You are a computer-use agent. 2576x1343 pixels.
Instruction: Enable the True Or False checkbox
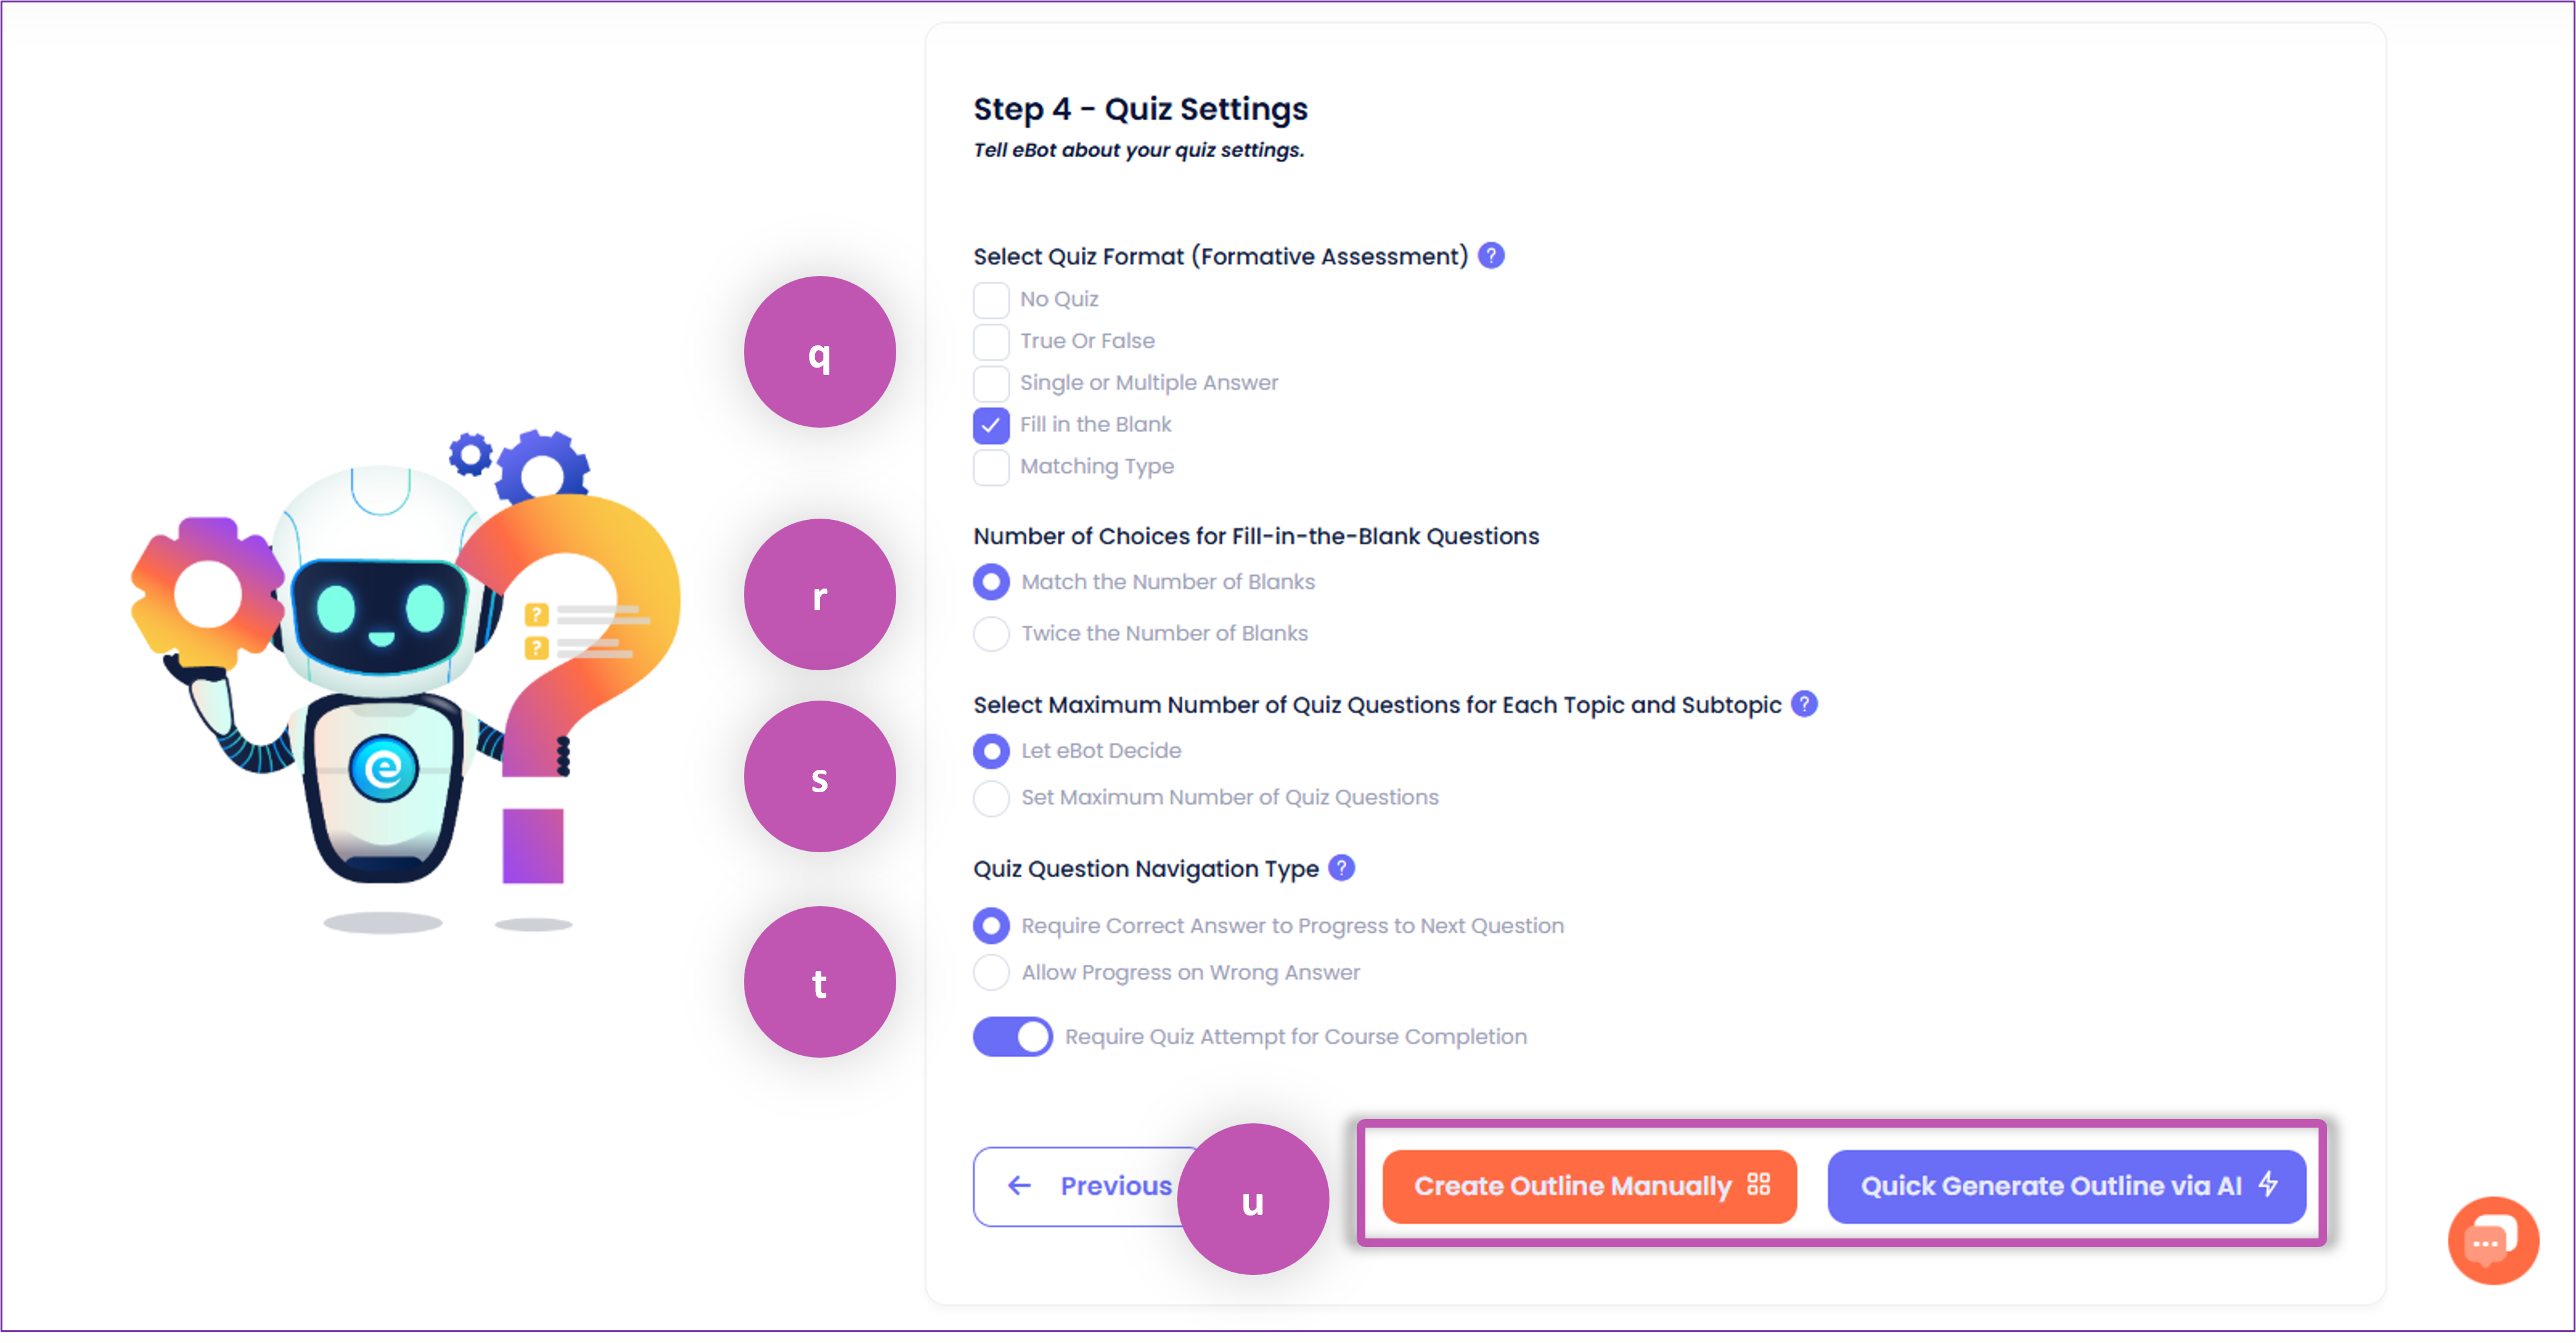click(x=991, y=341)
